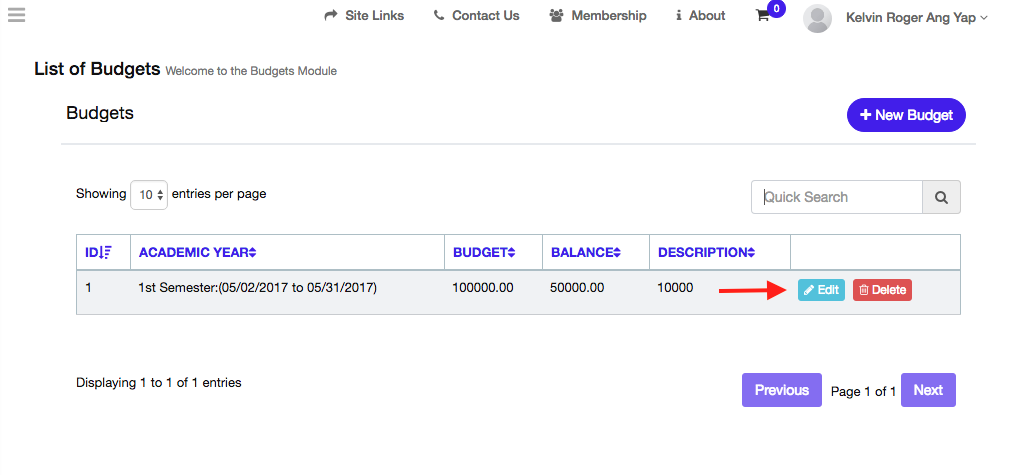Image resolution: width=1019 pixels, height=475 pixels.
Task: Click the New Budget button
Action: pos(906,115)
